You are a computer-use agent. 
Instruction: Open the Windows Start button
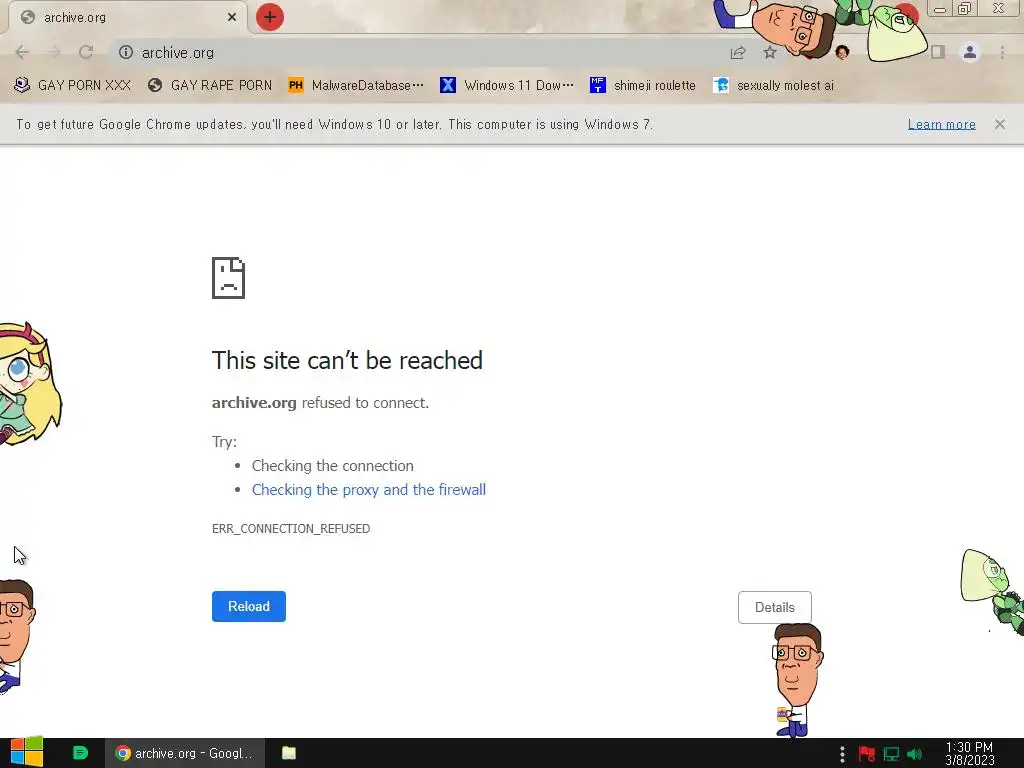(x=27, y=752)
